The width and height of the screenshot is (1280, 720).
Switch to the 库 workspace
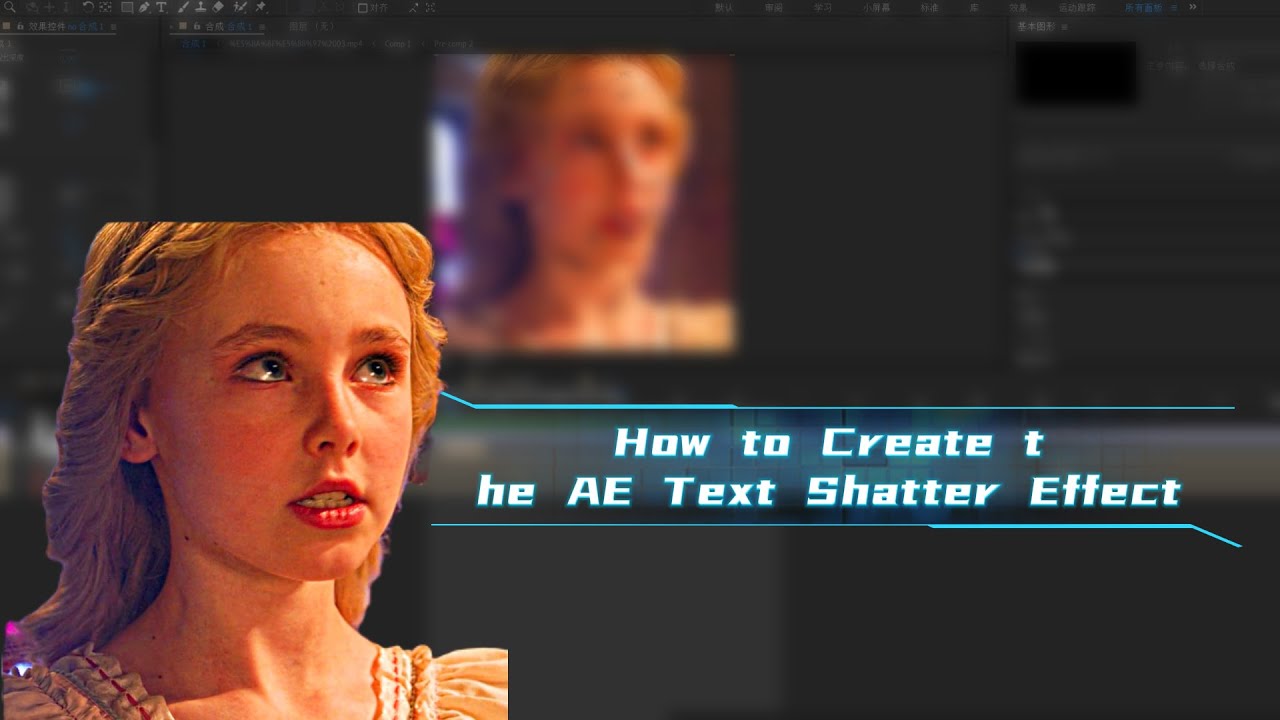point(974,8)
